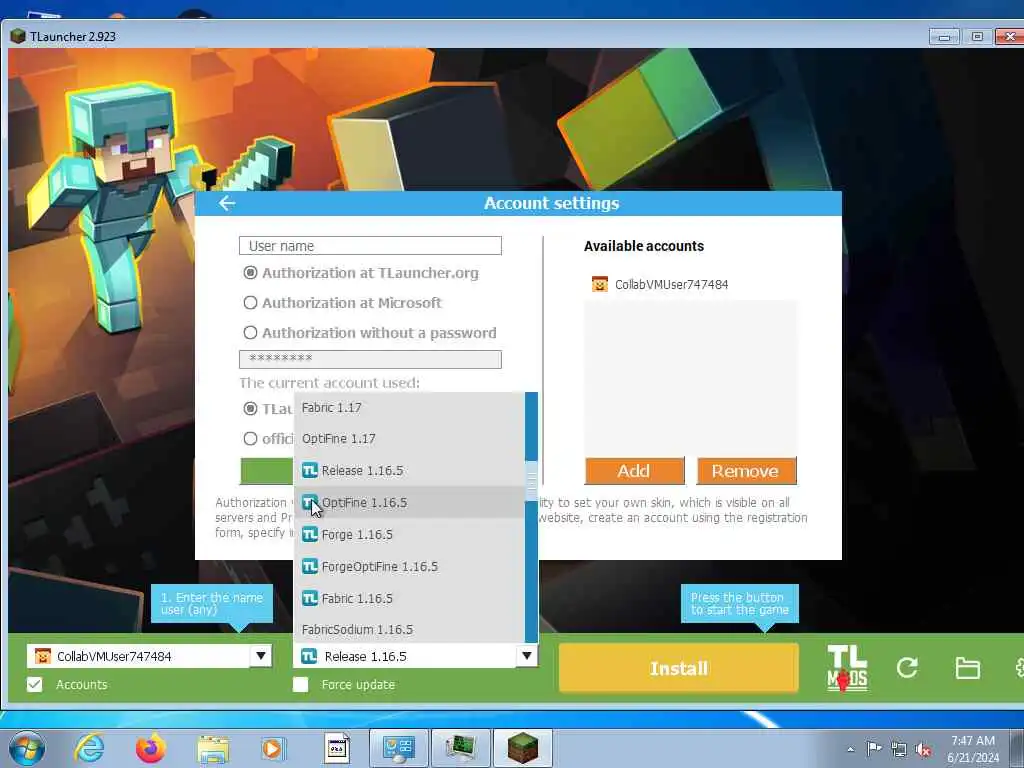Open the Control Panel taskbar icon
The height and width of the screenshot is (768, 1024).
(398, 748)
